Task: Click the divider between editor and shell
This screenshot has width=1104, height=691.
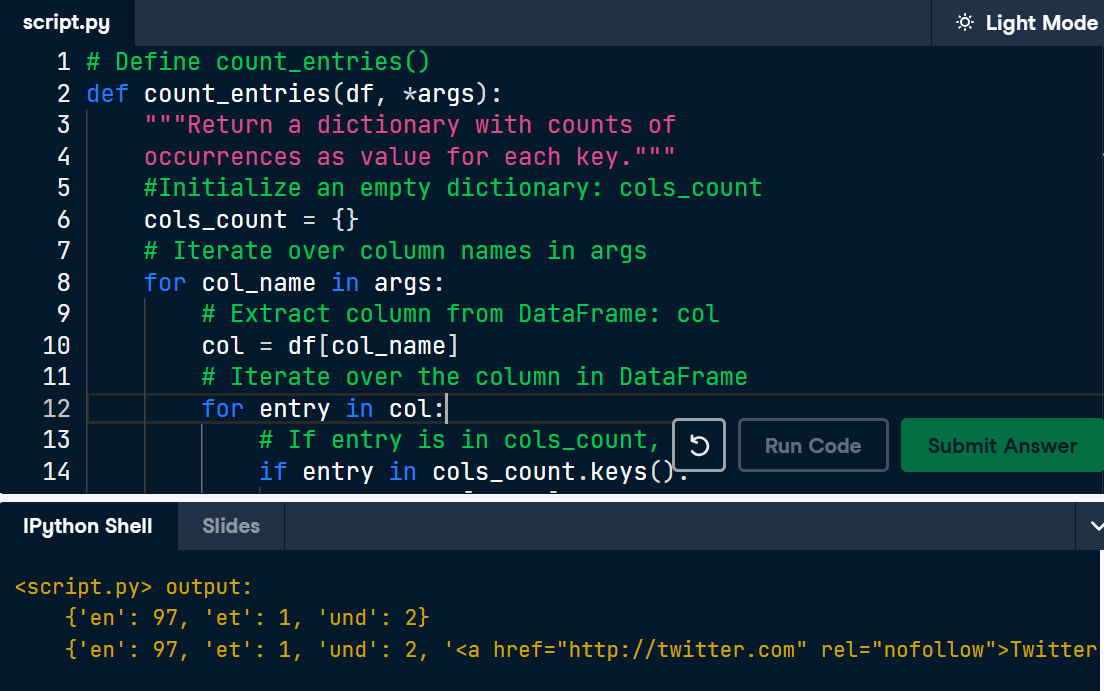Action: point(552,497)
